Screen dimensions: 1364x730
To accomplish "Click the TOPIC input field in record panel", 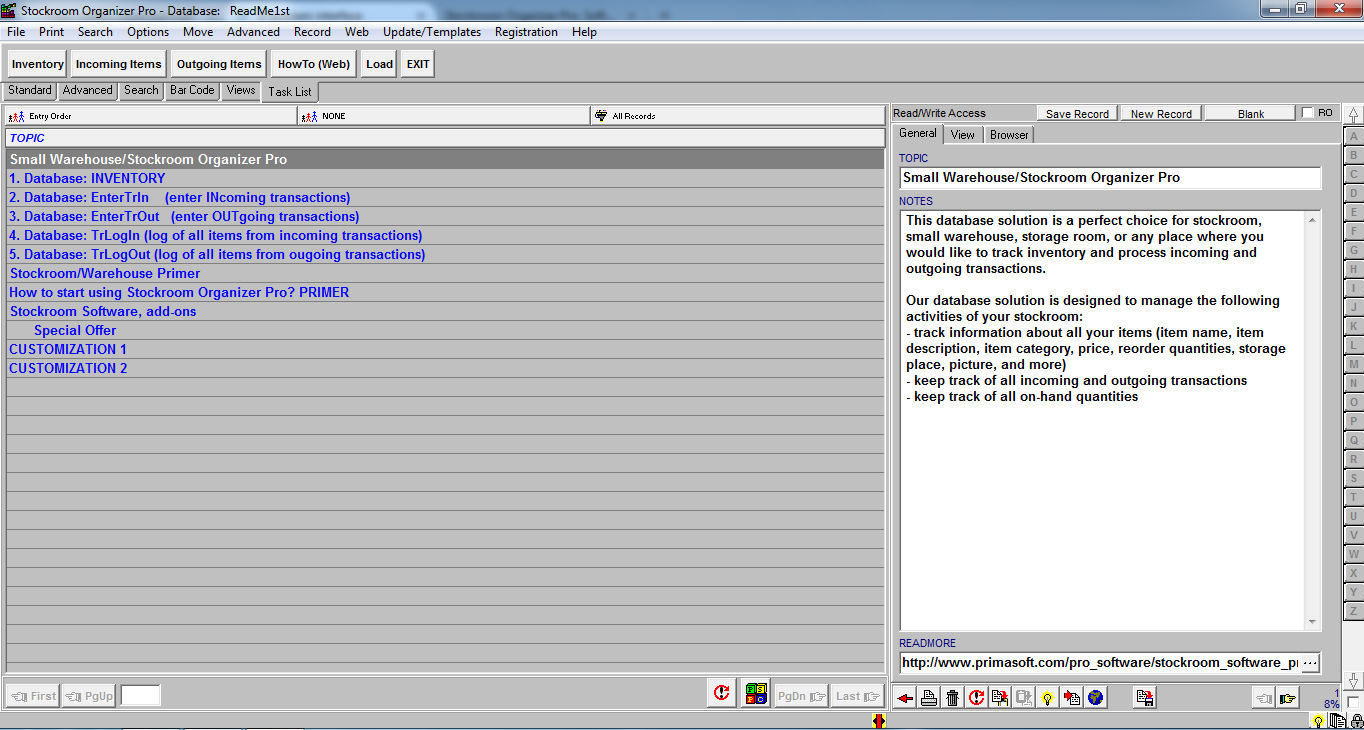I will pos(1110,178).
